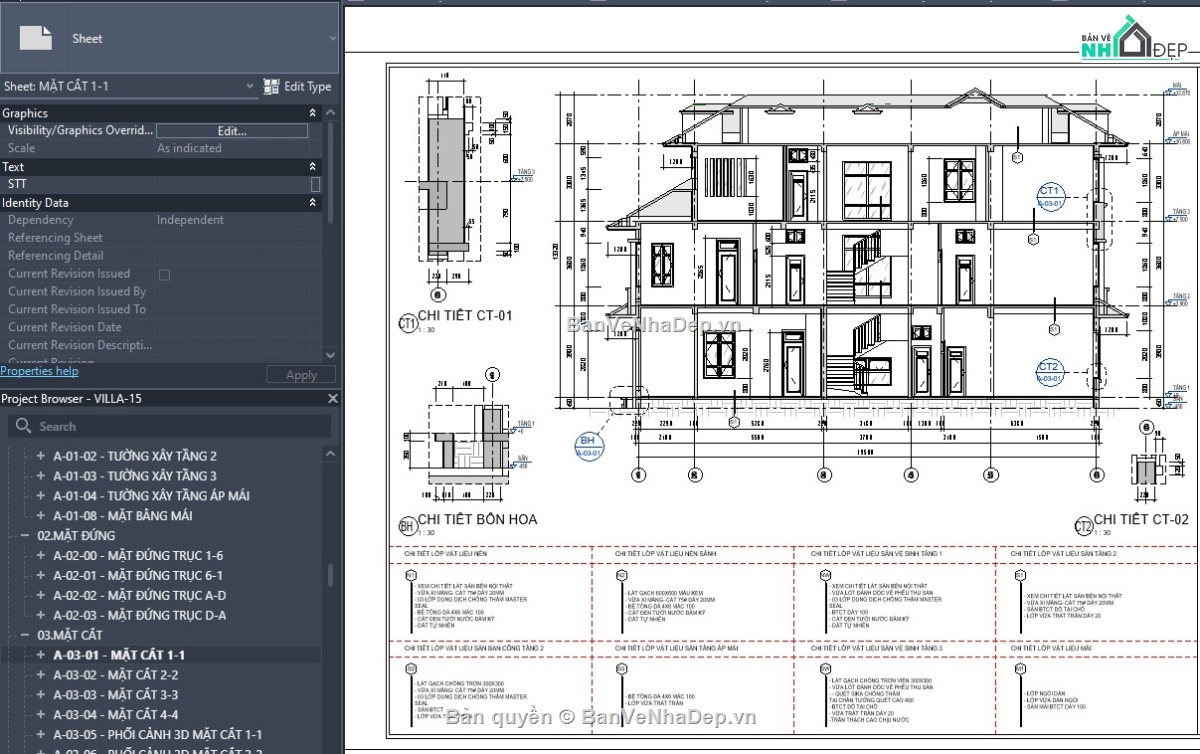Click the Properties panel scroll-down arrow
The height and width of the screenshot is (754, 1200).
(x=330, y=355)
